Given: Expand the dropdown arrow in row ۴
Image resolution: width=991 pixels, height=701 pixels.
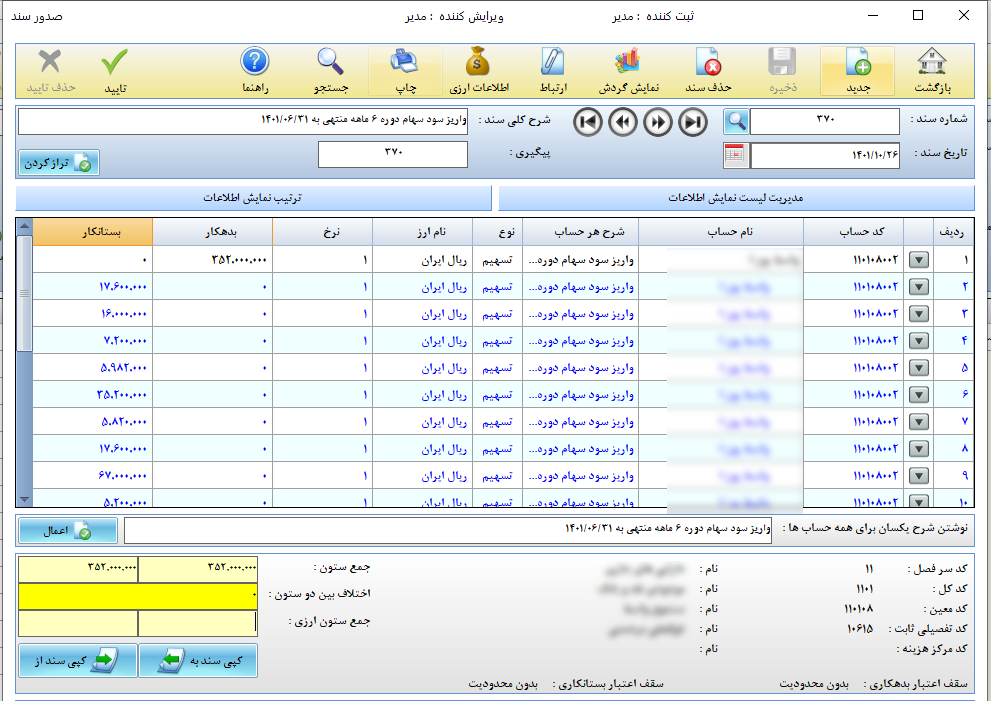Looking at the screenshot, I should [x=918, y=341].
